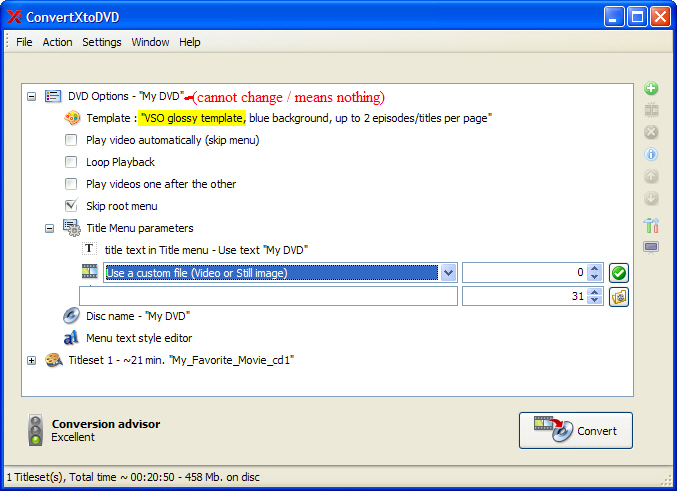677x491 pixels.
Task: Click the DVD Options list icon
Action: 53,96
